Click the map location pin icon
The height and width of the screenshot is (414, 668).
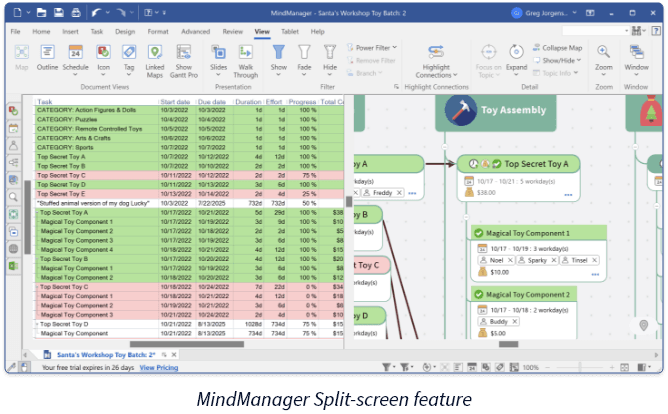[x=643, y=325]
